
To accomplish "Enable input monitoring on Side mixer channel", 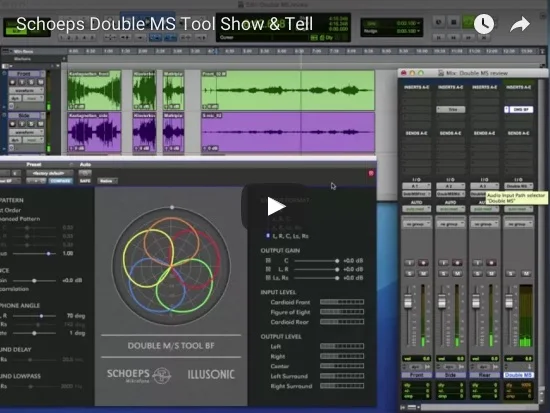I will click(x=443, y=262).
